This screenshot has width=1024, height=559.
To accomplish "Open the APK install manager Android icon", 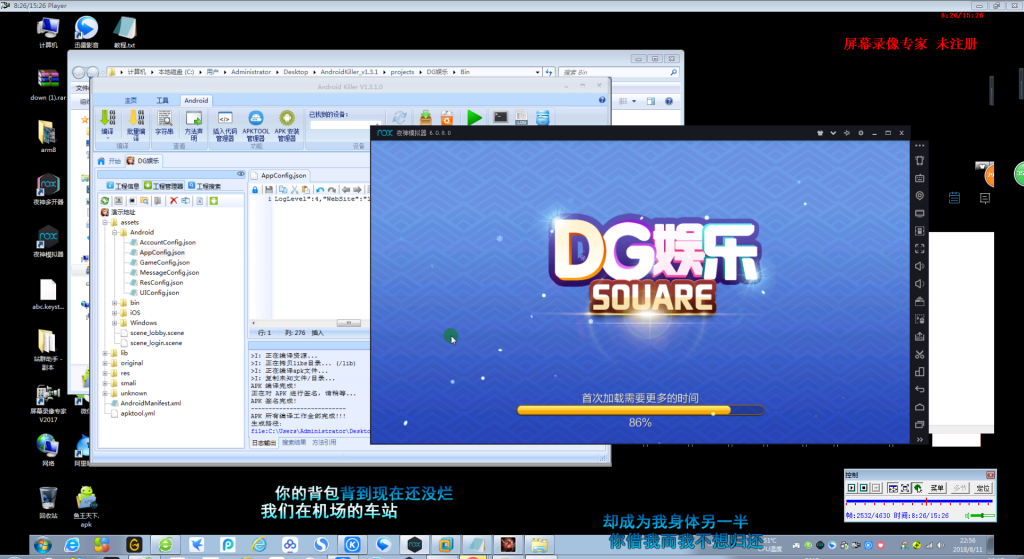I will click(x=287, y=125).
